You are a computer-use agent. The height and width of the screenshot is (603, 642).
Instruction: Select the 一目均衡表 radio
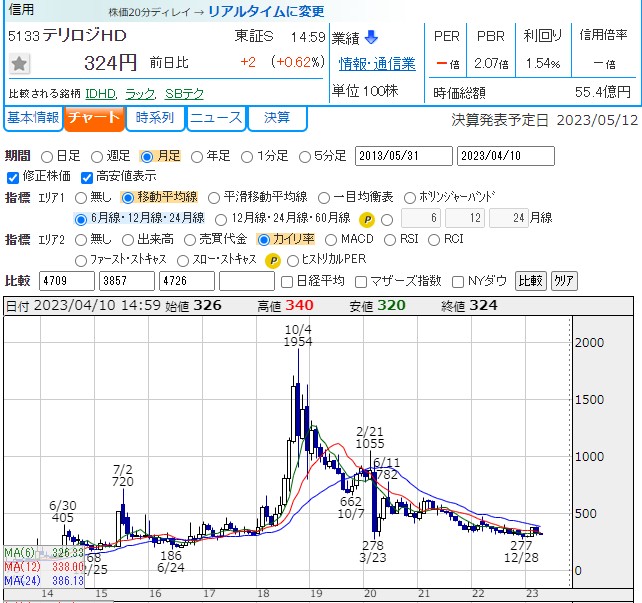pyautogui.click(x=324, y=198)
